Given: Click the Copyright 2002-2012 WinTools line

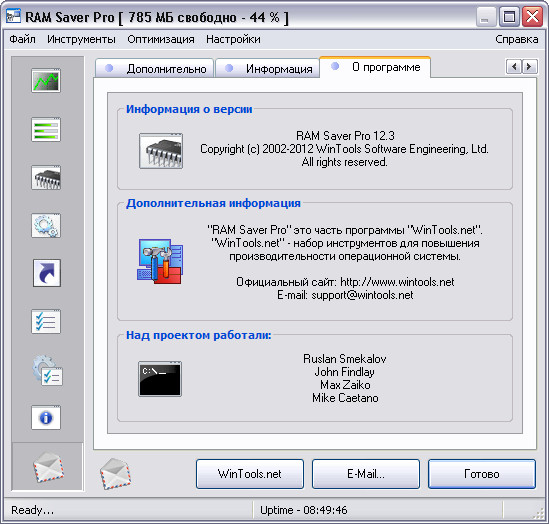Looking at the screenshot, I should [344, 149].
